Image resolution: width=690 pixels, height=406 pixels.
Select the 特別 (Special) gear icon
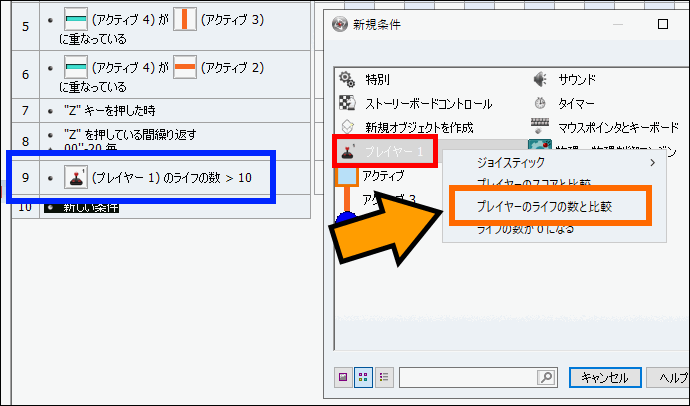pos(347,79)
